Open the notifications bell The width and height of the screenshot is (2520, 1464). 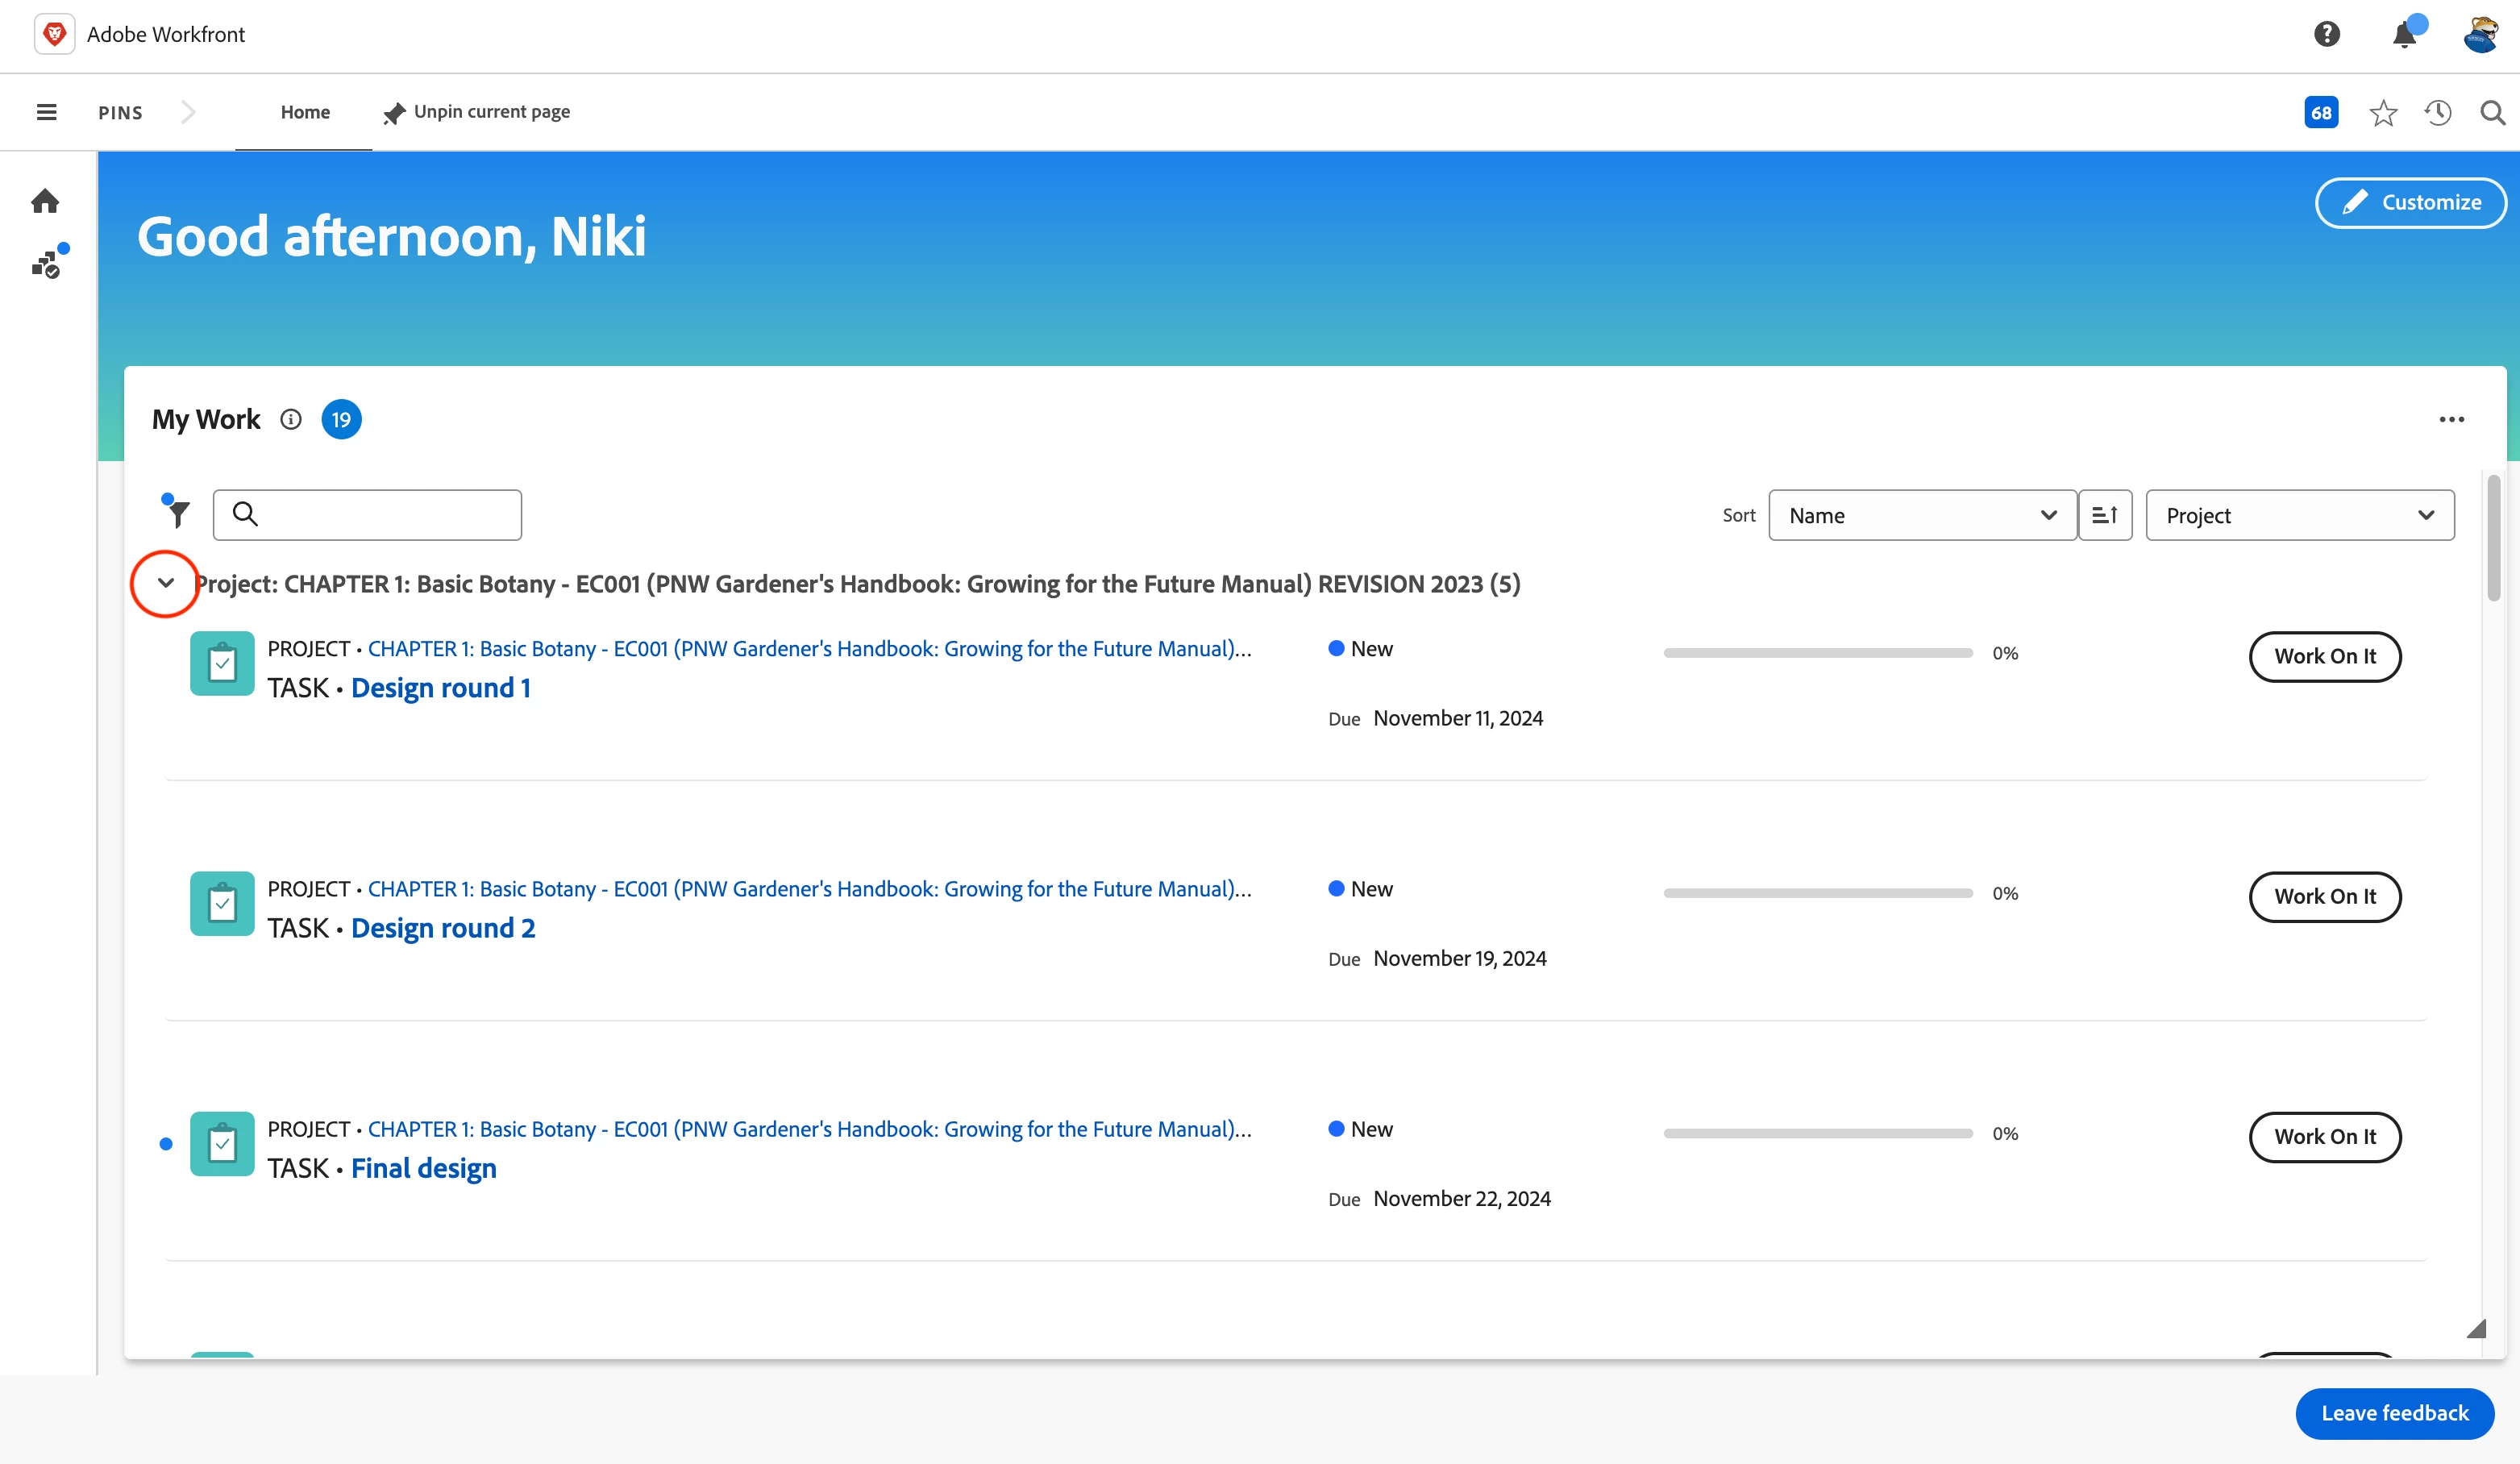coord(2404,35)
